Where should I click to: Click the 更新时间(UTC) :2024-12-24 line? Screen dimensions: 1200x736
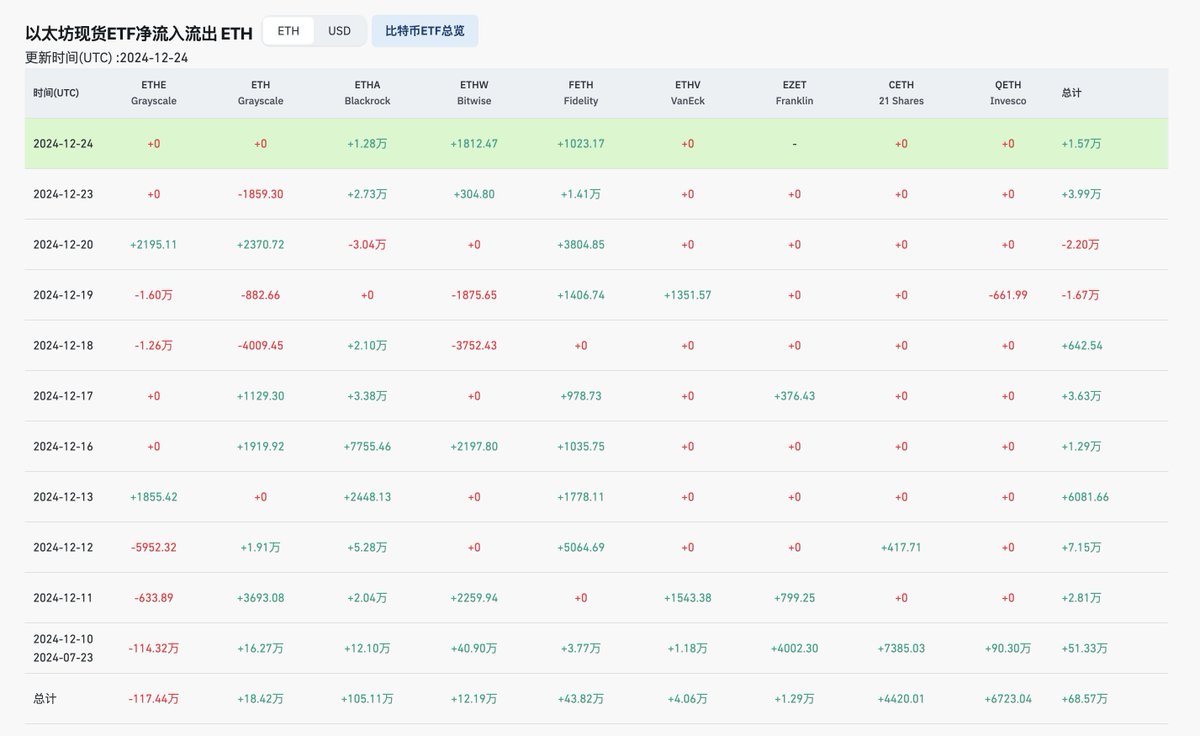pos(107,58)
